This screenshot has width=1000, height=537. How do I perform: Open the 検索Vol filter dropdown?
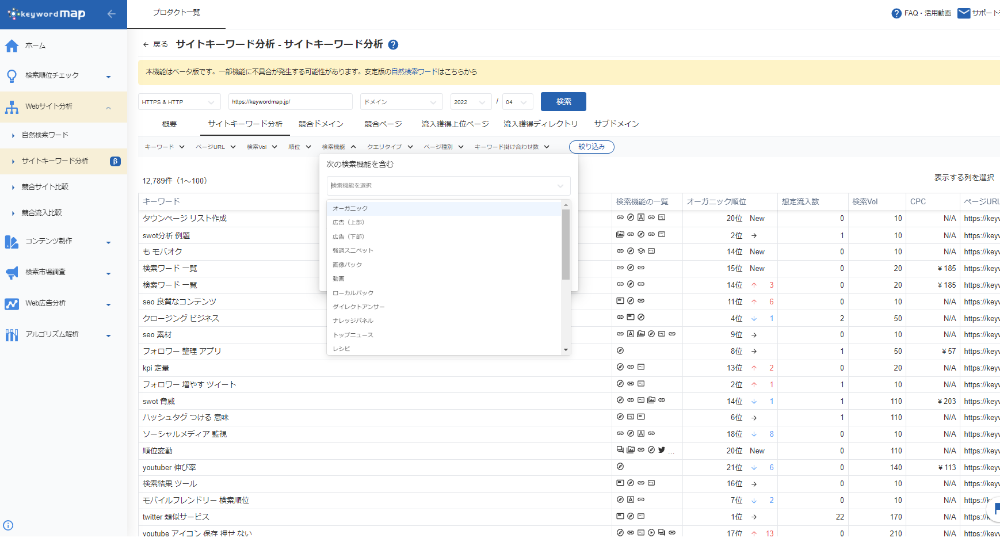(261, 147)
